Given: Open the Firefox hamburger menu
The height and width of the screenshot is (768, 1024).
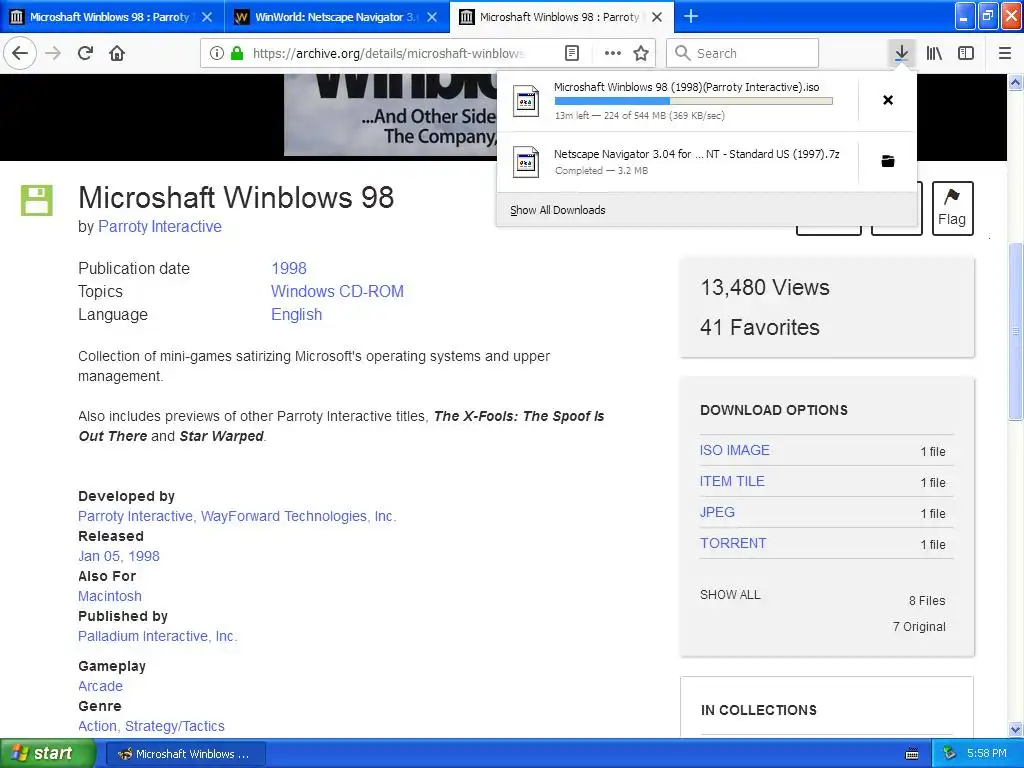Looking at the screenshot, I should pos(1005,53).
